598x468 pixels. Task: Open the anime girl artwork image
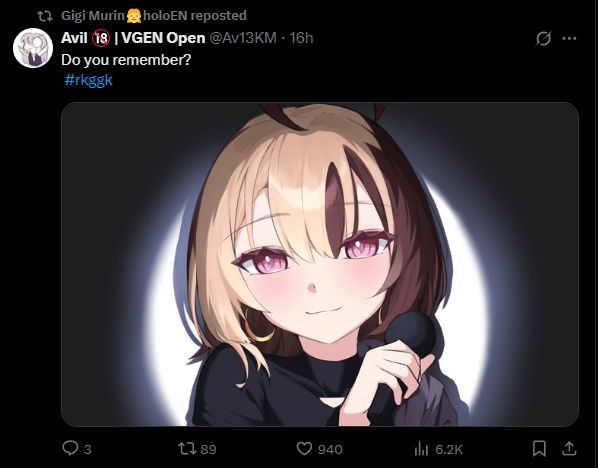(x=320, y=264)
